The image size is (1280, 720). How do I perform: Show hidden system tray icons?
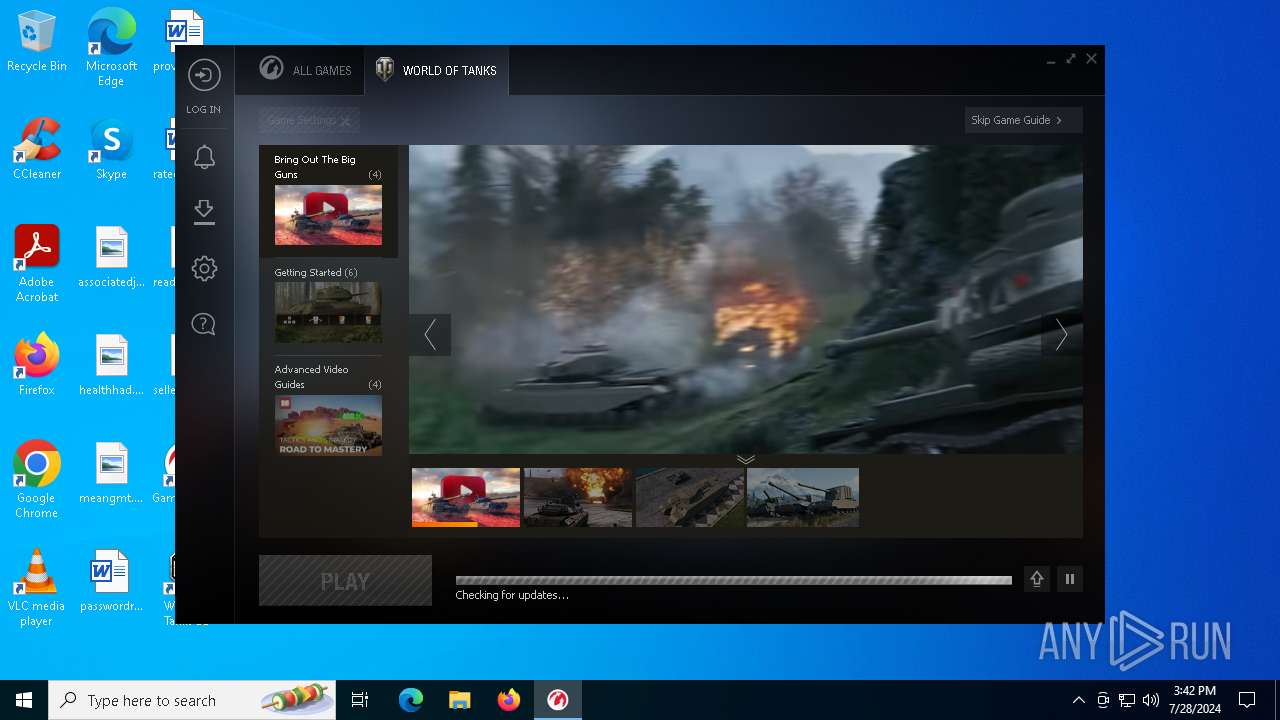click(1078, 700)
